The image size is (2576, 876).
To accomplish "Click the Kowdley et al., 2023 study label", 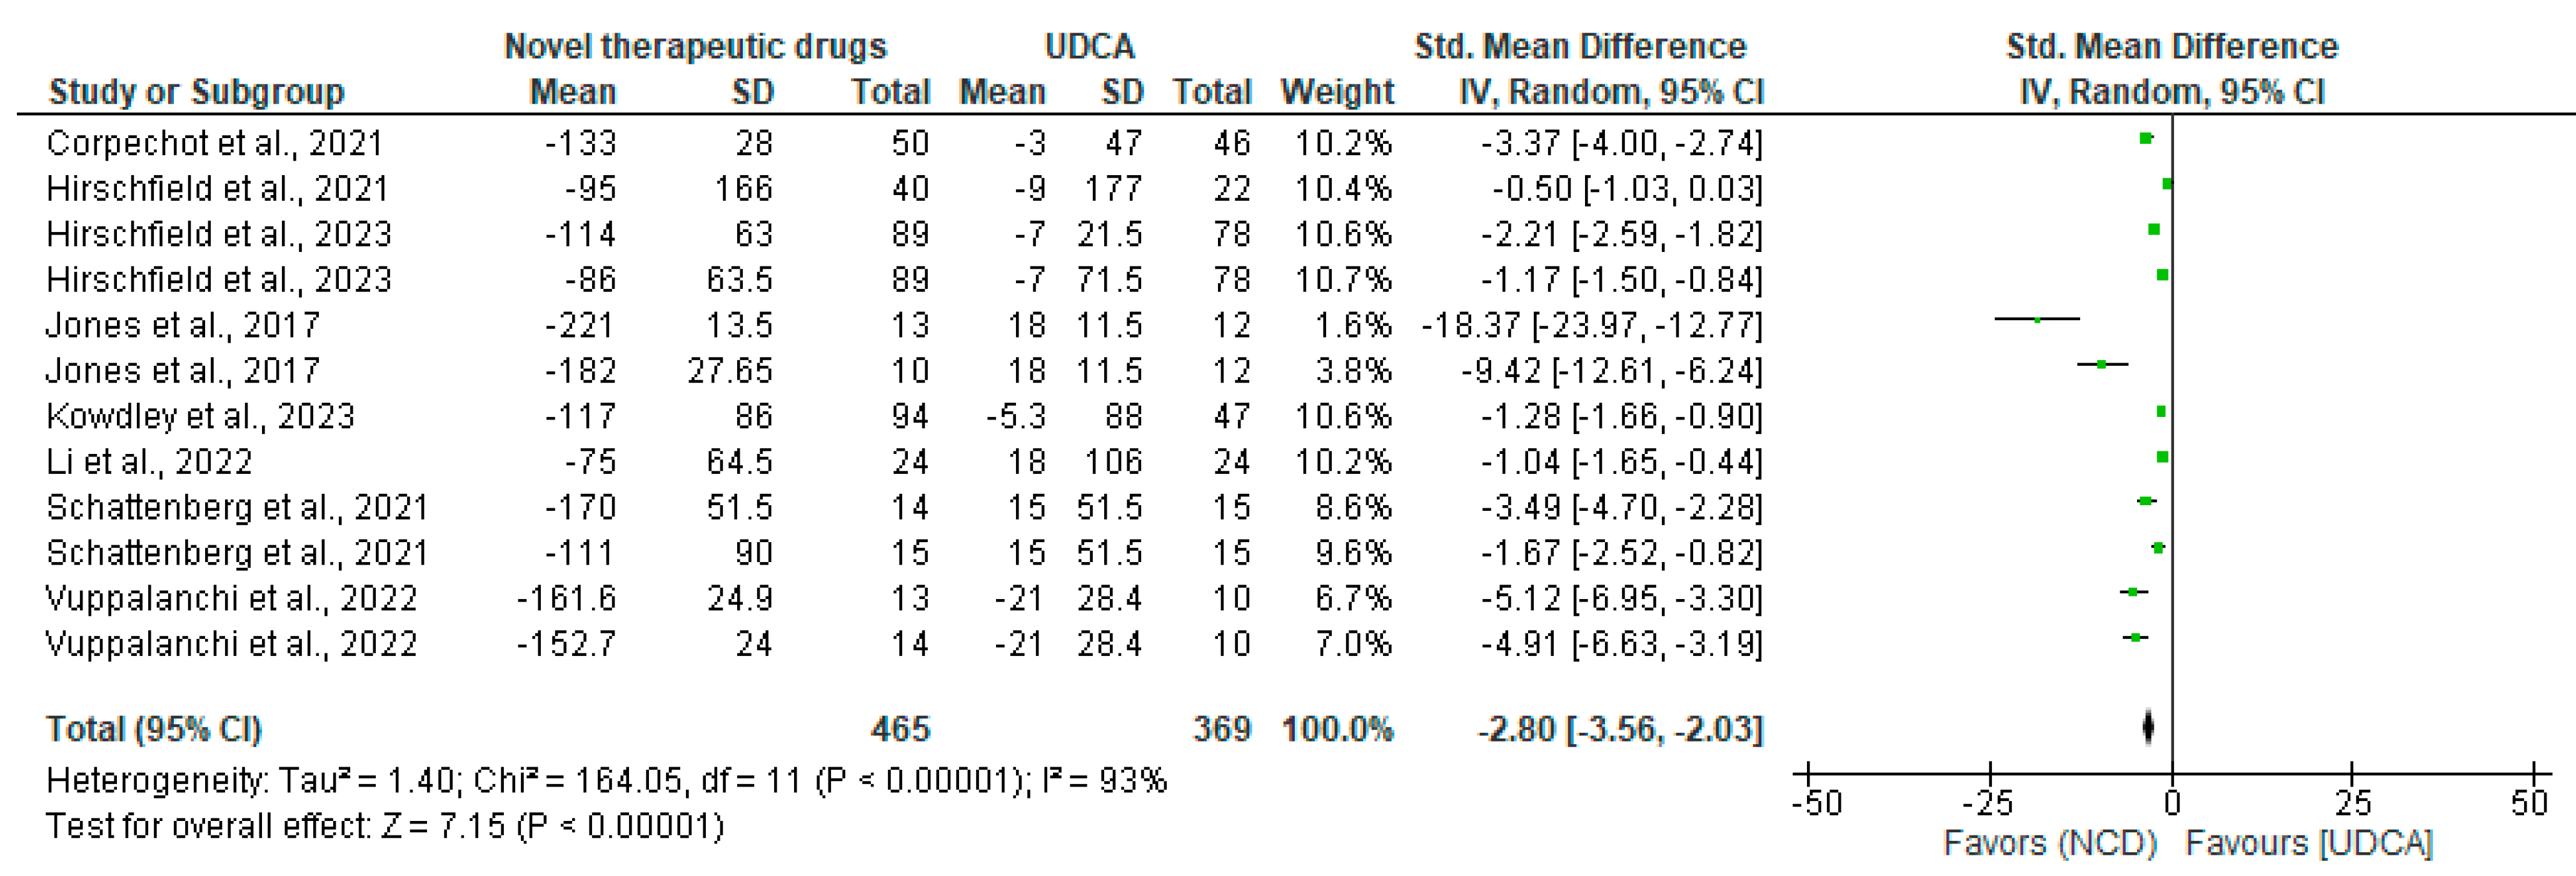I will [200, 416].
